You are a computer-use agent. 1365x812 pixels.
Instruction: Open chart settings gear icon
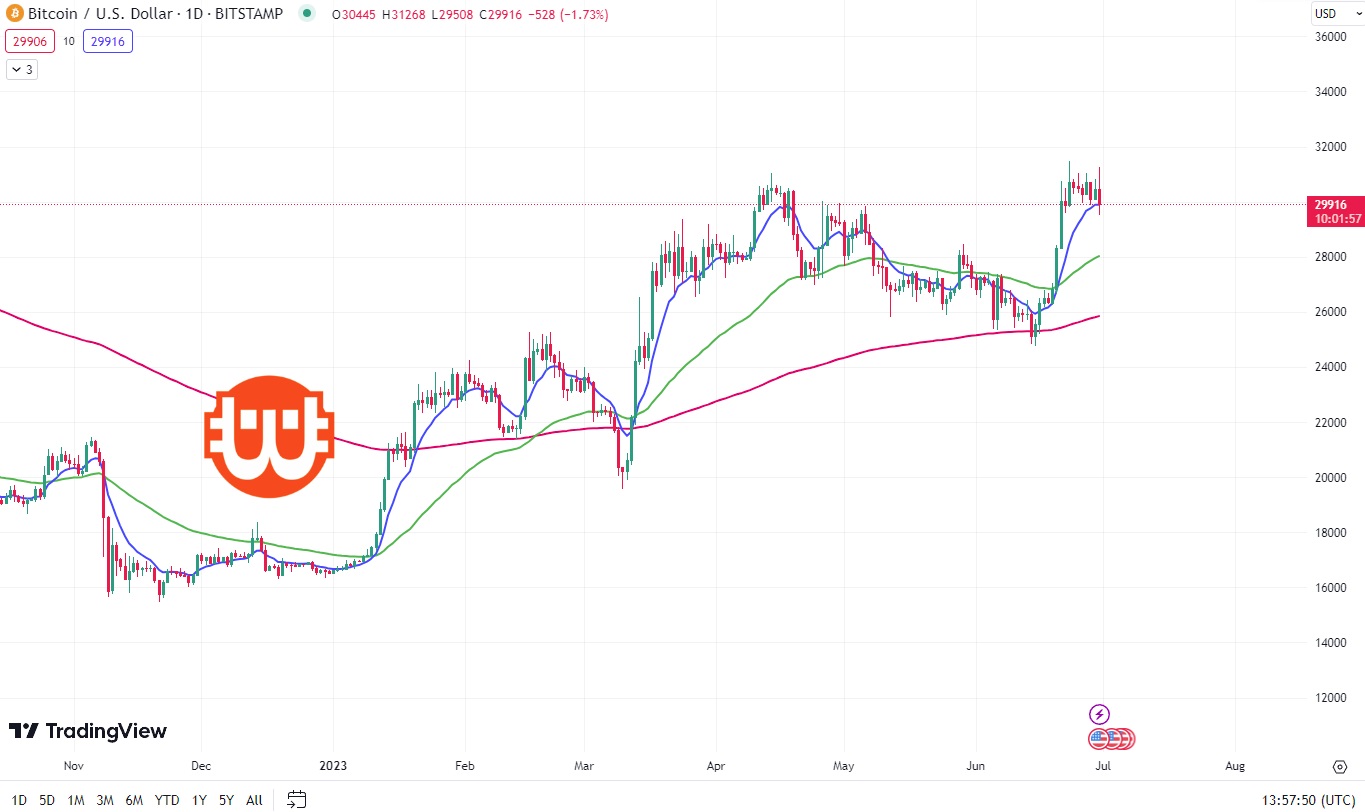(1340, 767)
